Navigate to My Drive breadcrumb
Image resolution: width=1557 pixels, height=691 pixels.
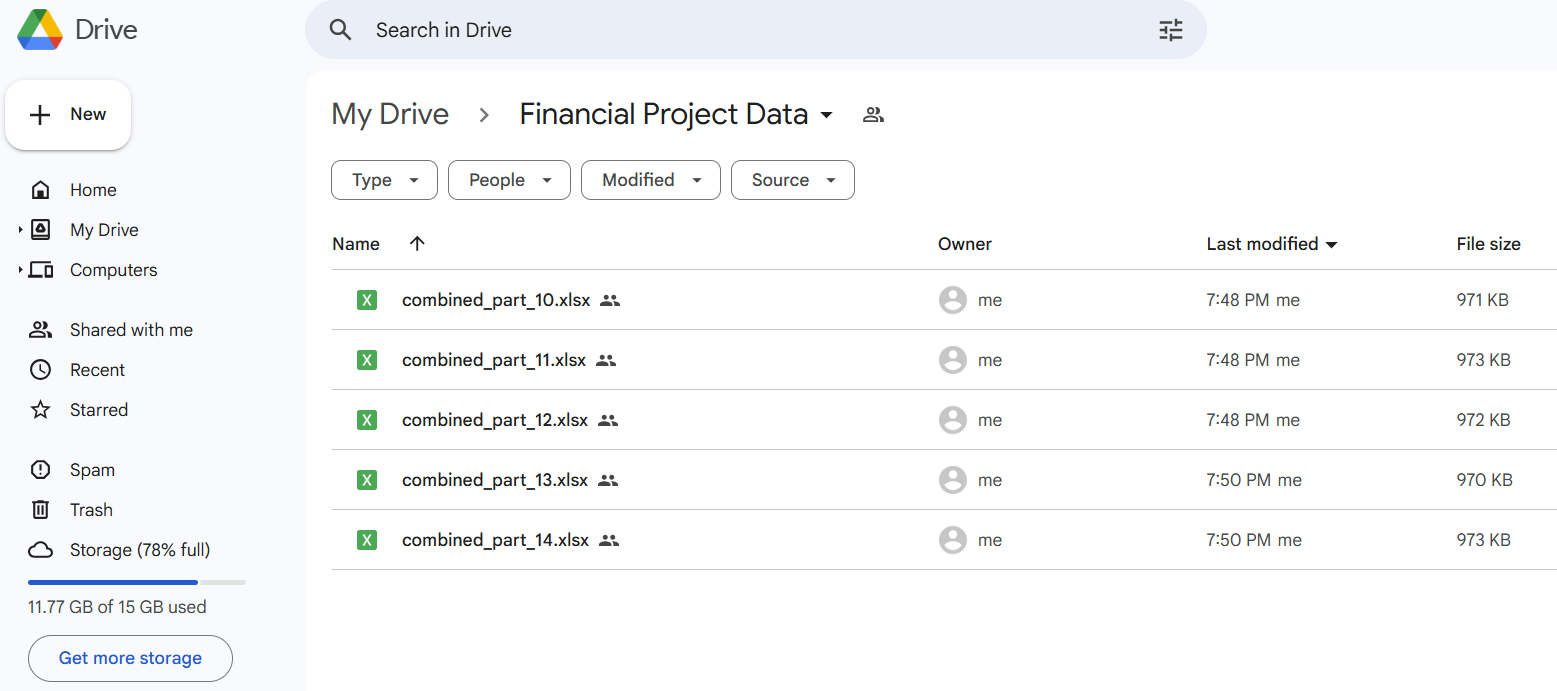390,114
